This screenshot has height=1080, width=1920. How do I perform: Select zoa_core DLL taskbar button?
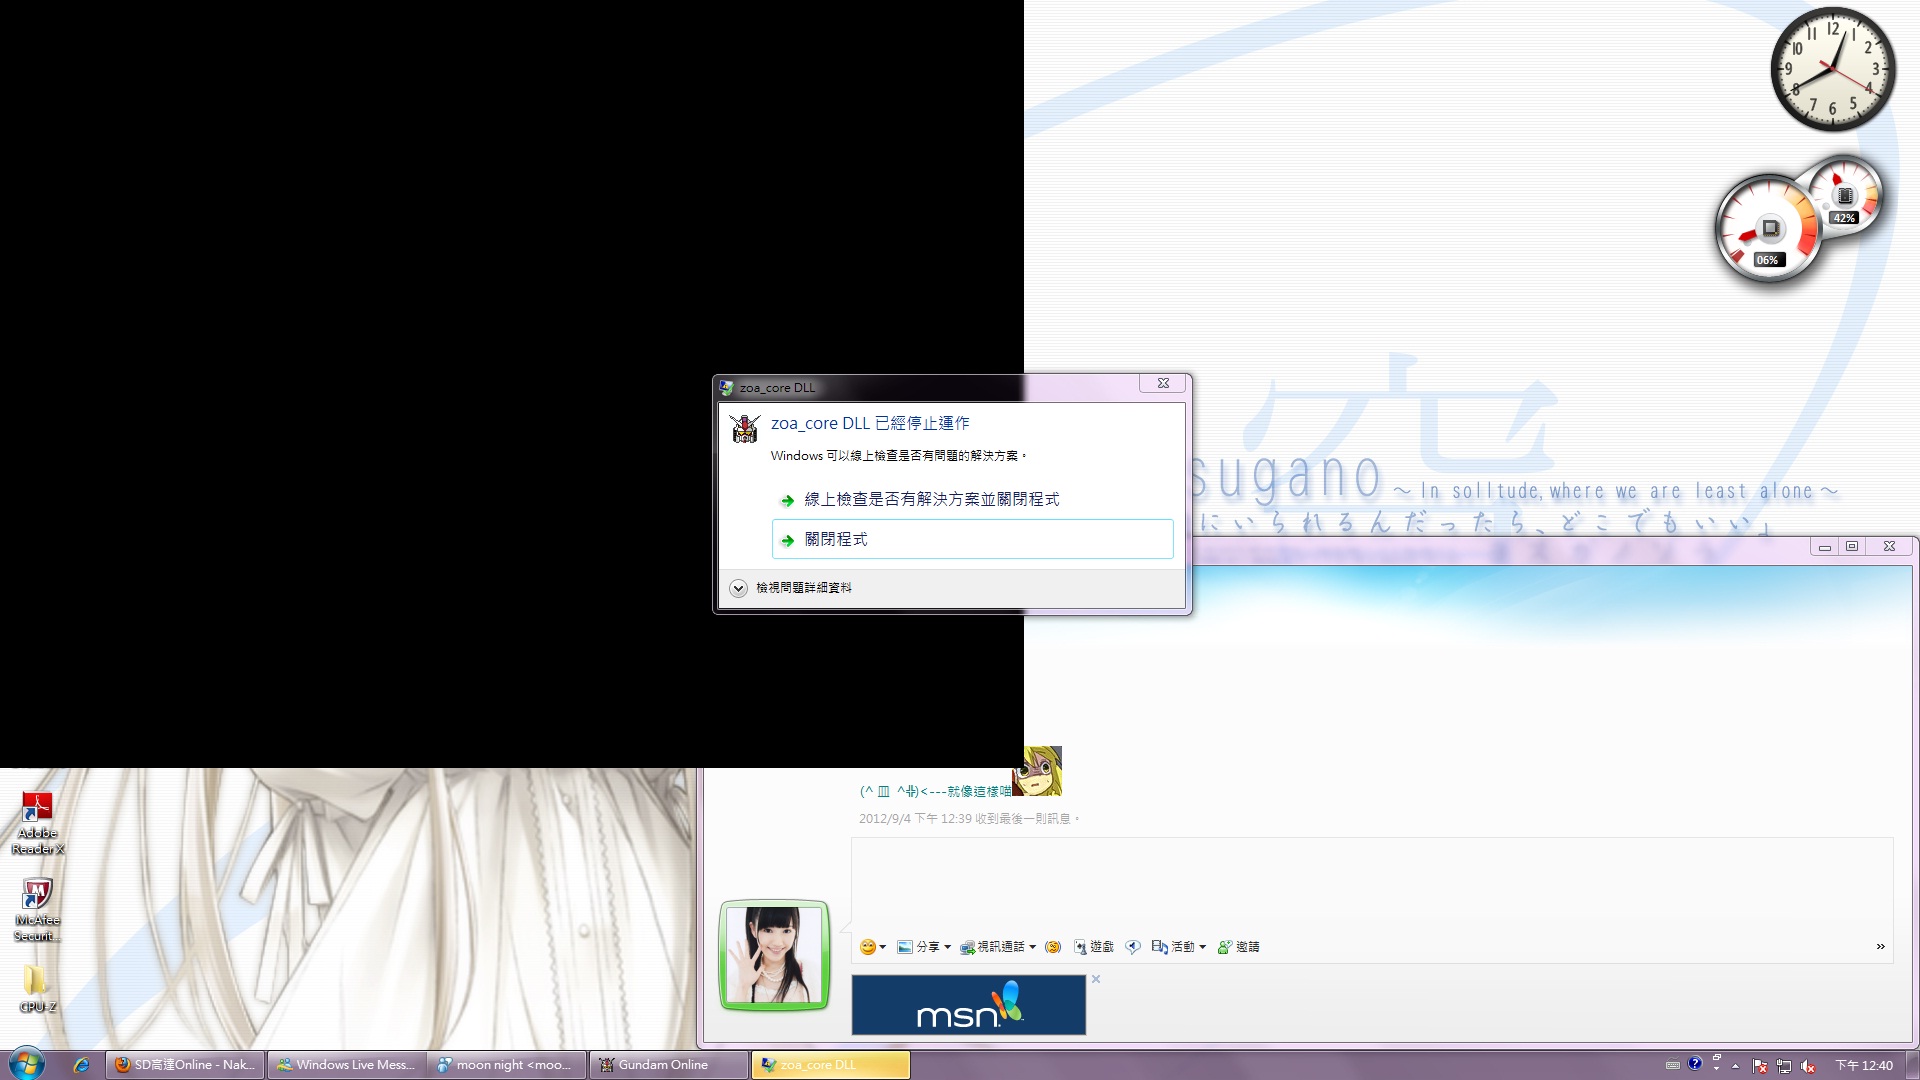click(x=831, y=1065)
